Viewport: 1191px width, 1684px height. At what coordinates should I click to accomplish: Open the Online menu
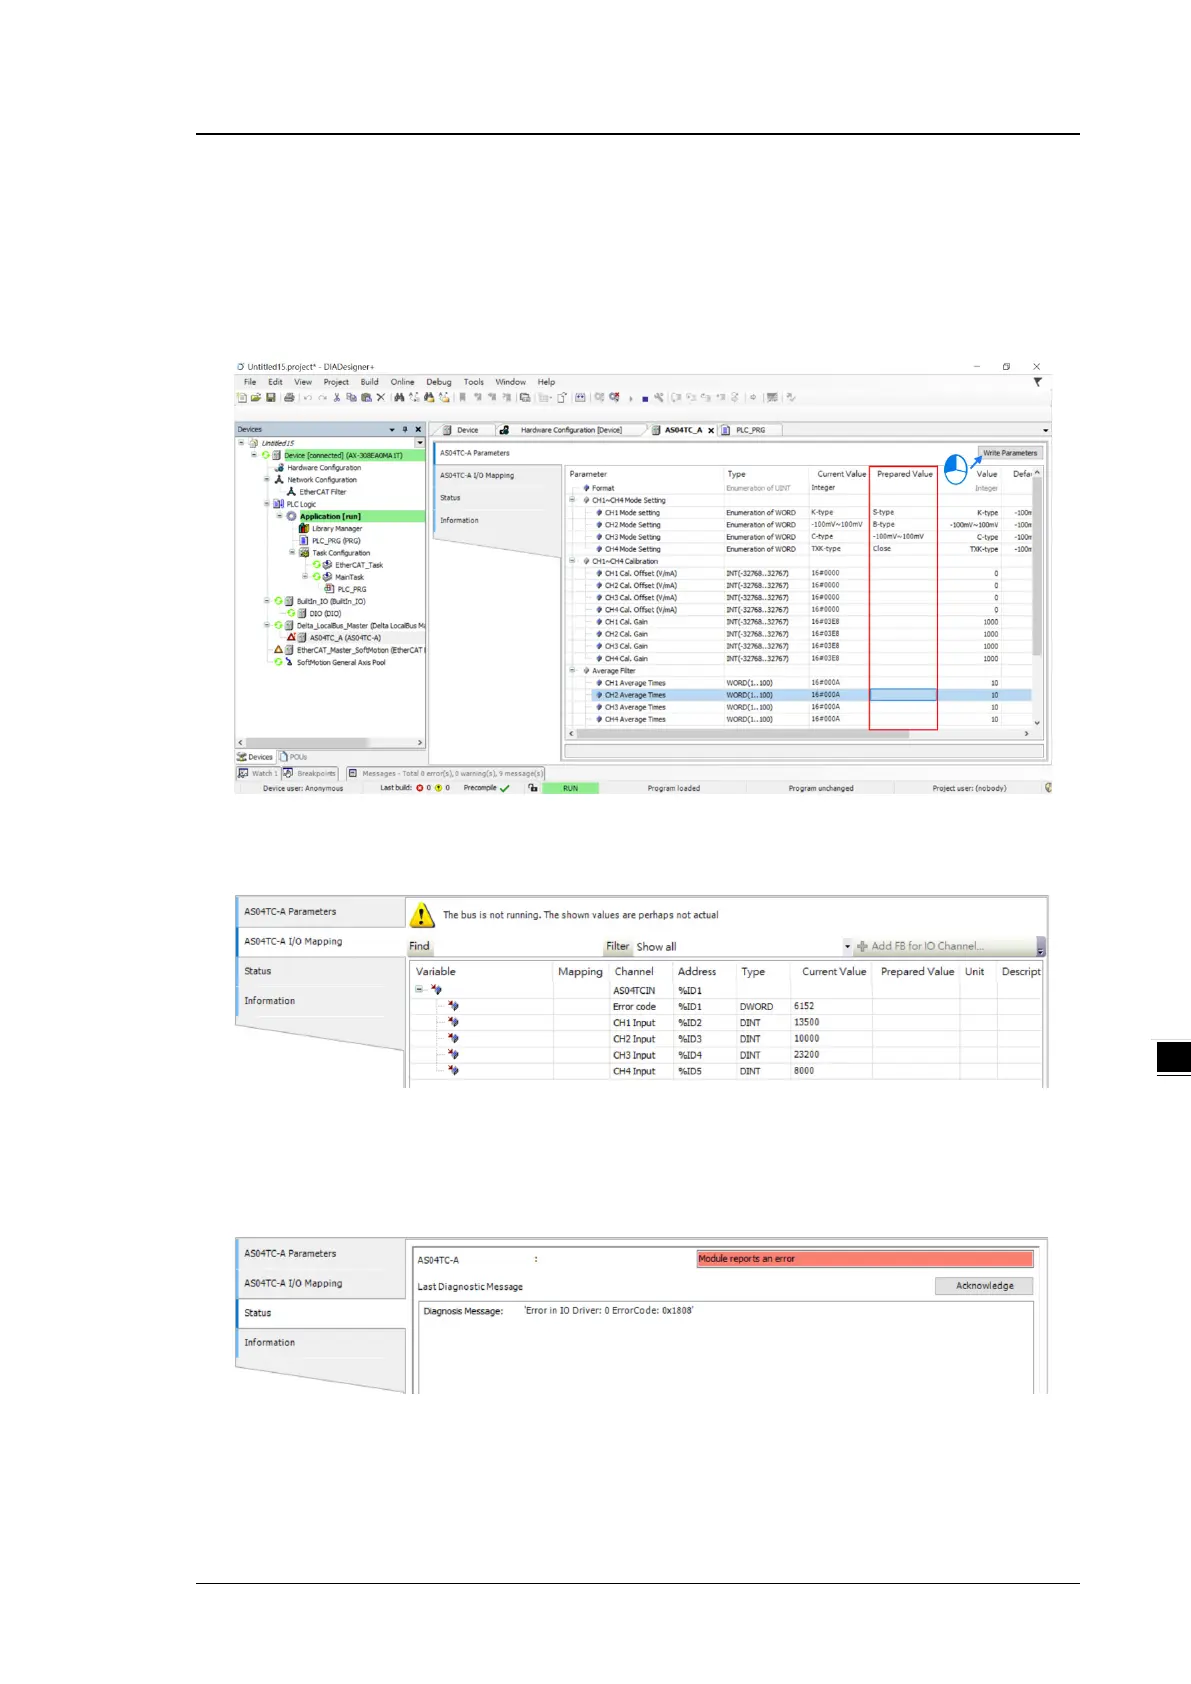pos(402,382)
